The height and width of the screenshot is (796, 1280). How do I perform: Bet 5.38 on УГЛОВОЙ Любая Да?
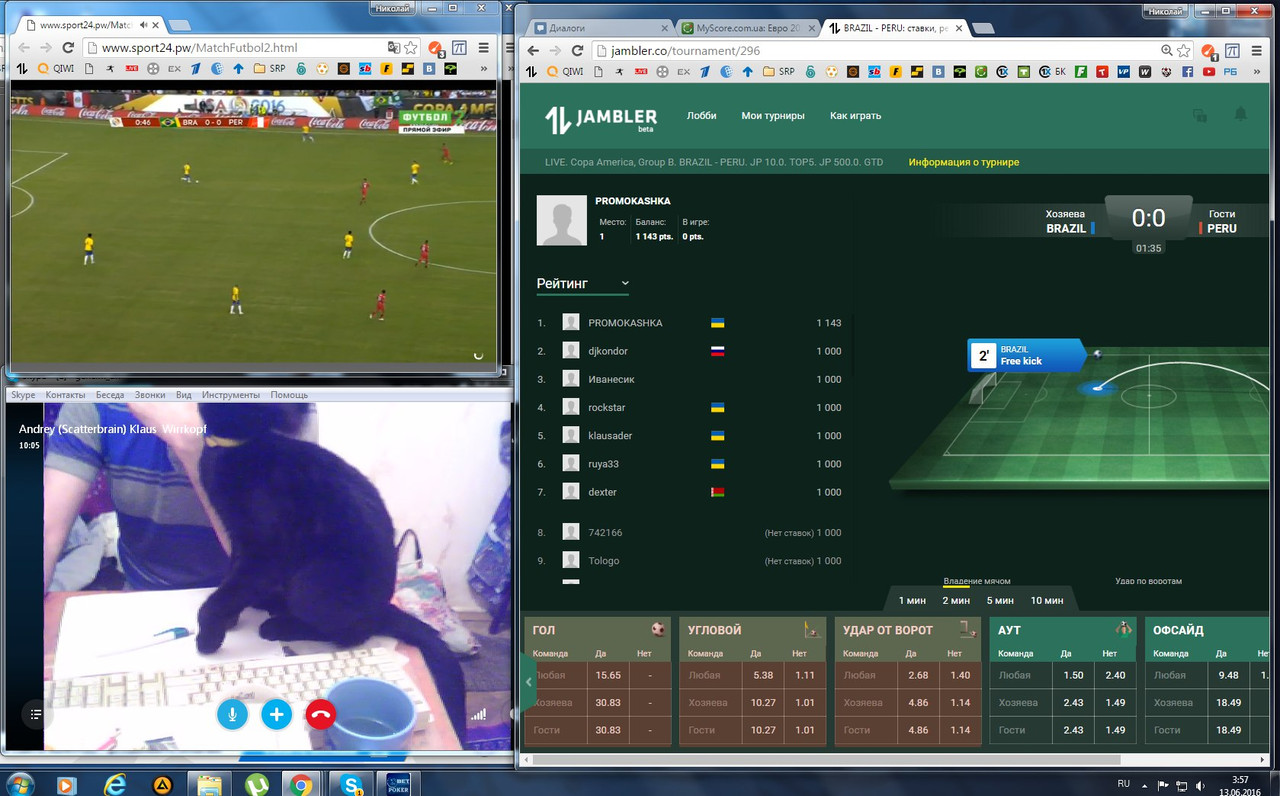762,675
